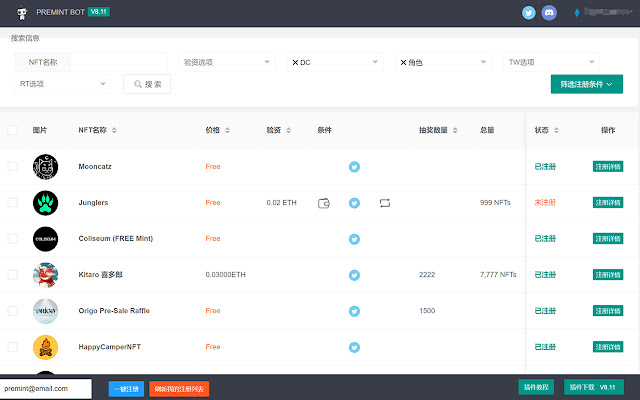
Task: Sort table by 验资 column
Action: [x=288, y=130]
